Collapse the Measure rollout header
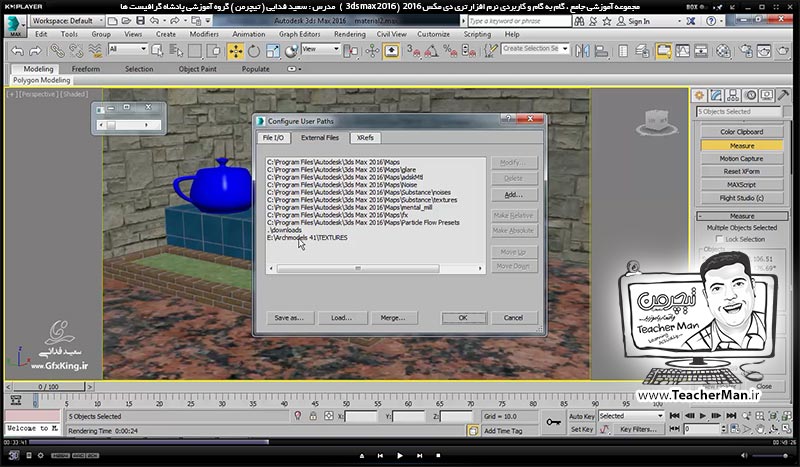The width and height of the screenshot is (800, 467). [x=742, y=216]
